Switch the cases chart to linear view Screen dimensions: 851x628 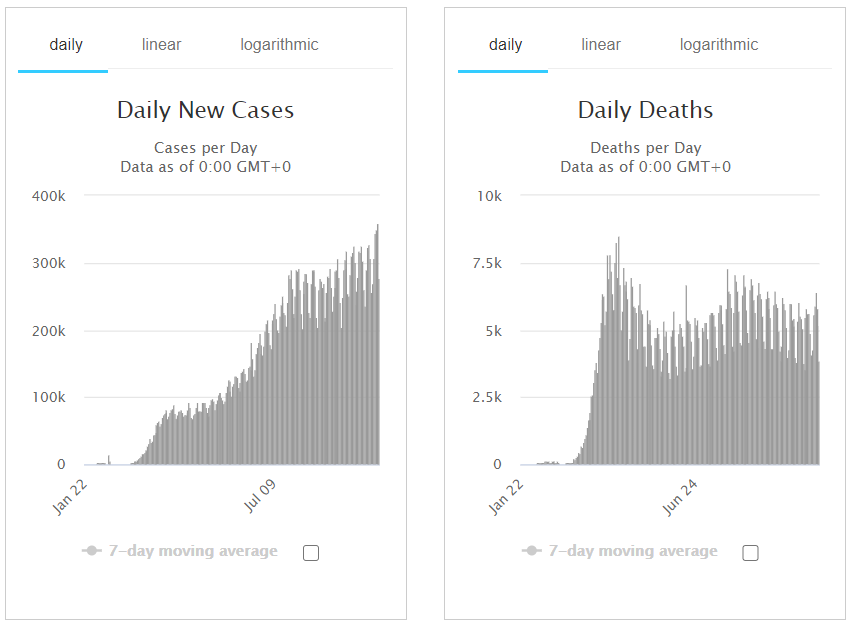[x=161, y=45]
